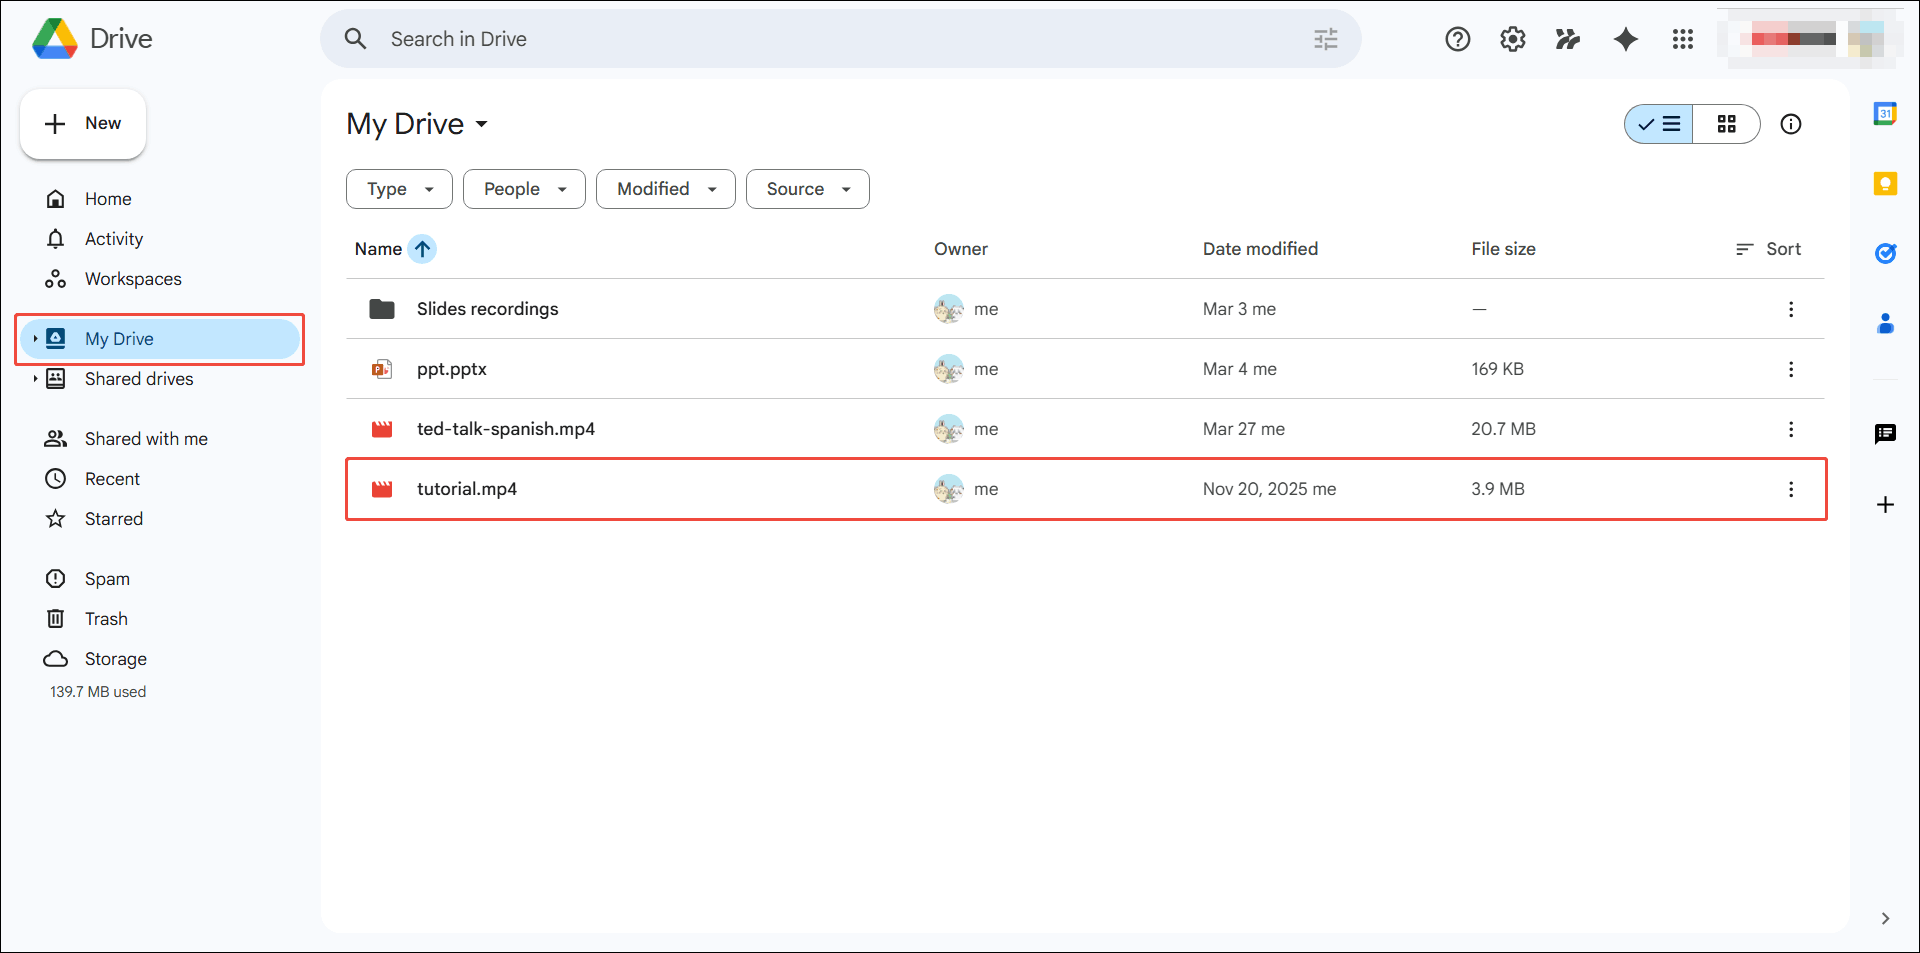Click advanced search options in search bar
1920x953 pixels.
coord(1326,39)
